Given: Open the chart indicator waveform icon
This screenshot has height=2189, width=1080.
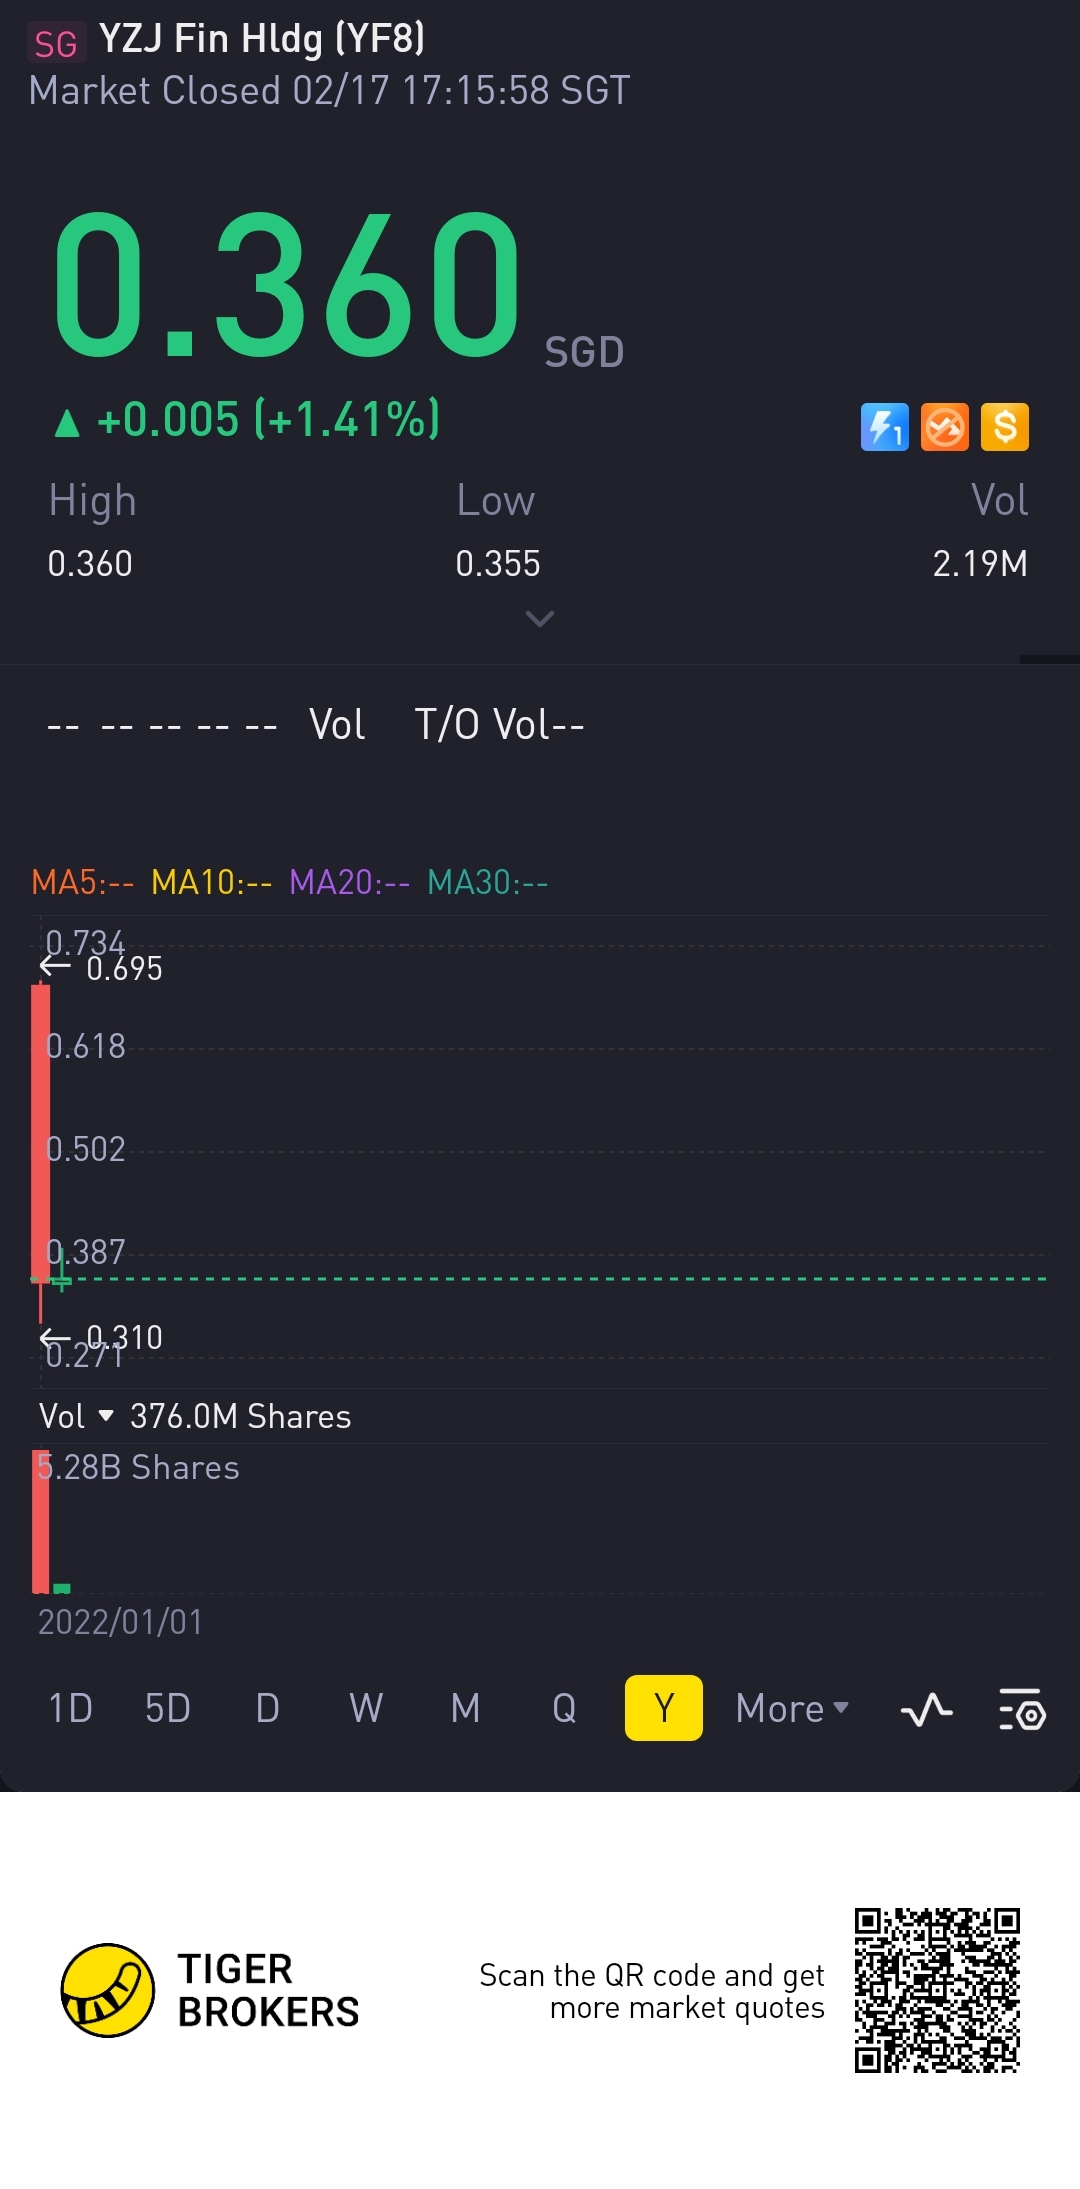Looking at the screenshot, I should coord(926,1709).
